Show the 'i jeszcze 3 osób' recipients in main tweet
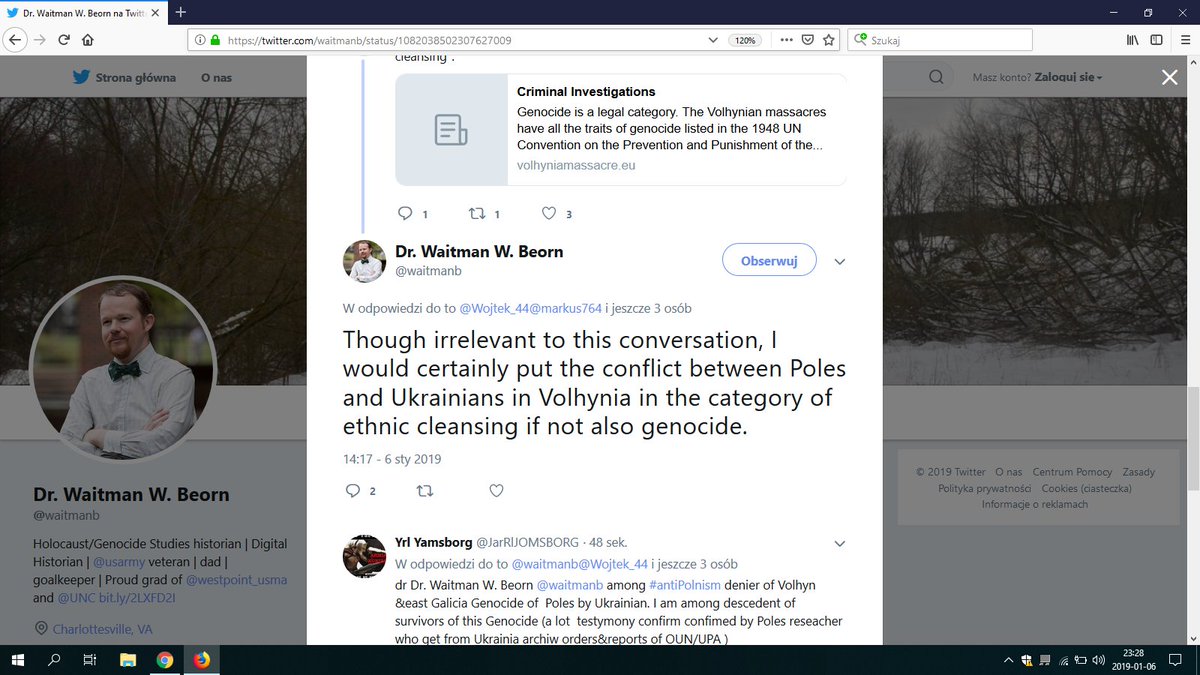Image resolution: width=1200 pixels, height=675 pixels. tap(649, 308)
